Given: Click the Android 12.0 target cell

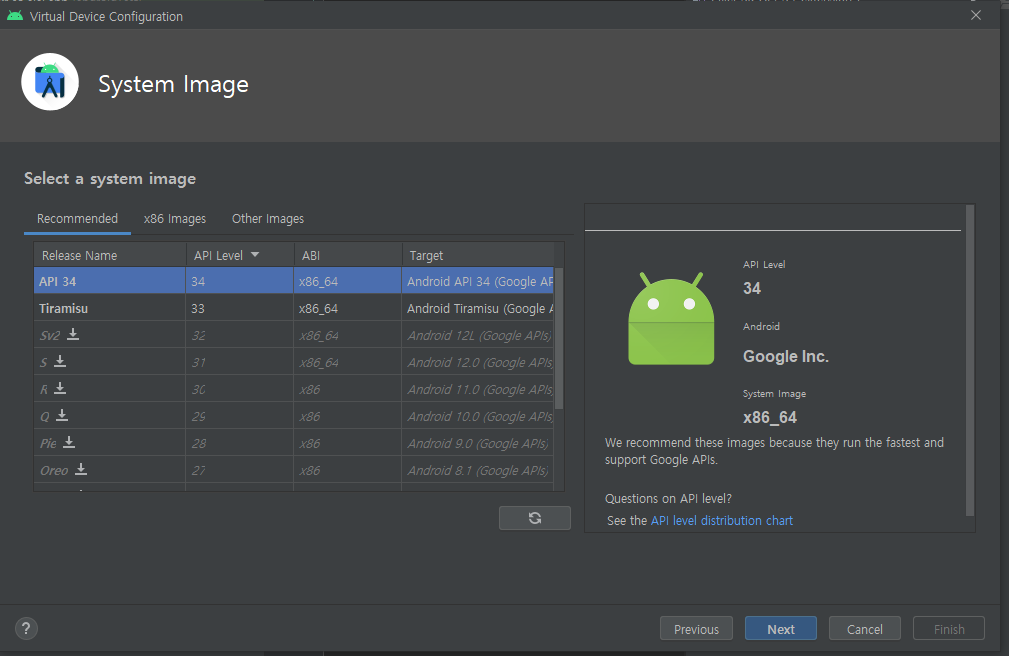Looking at the screenshot, I should pyautogui.click(x=478, y=362).
